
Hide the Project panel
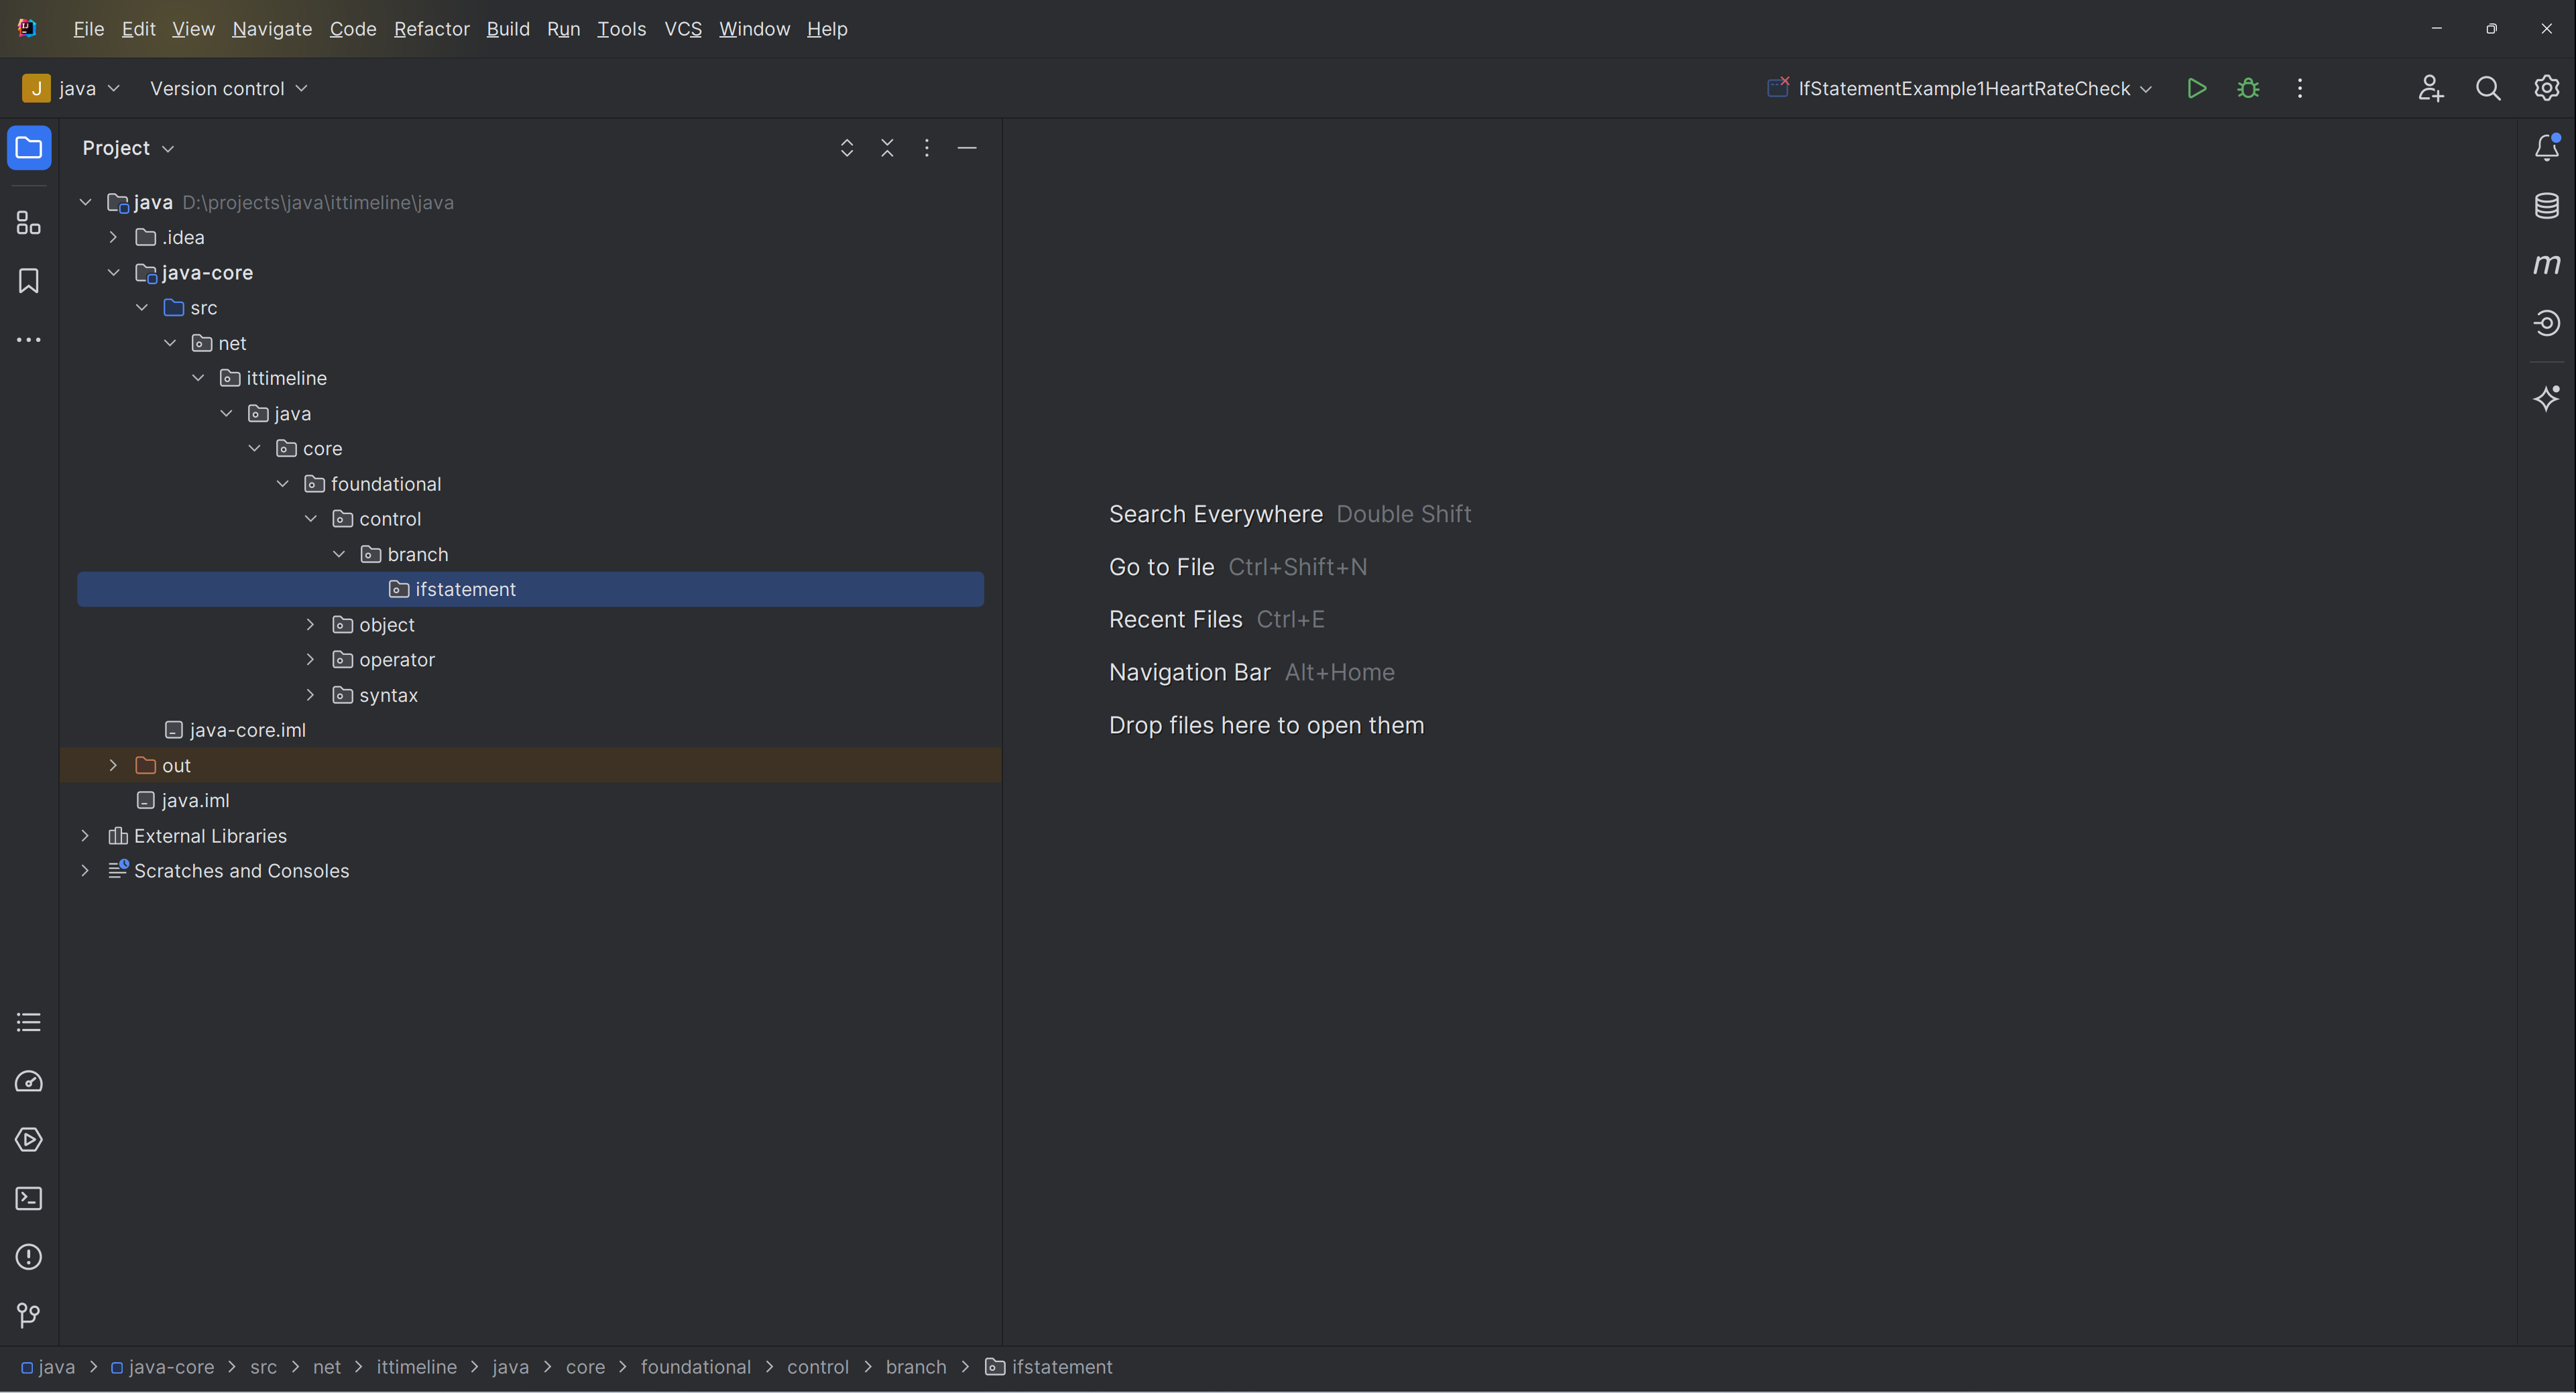[x=967, y=148]
